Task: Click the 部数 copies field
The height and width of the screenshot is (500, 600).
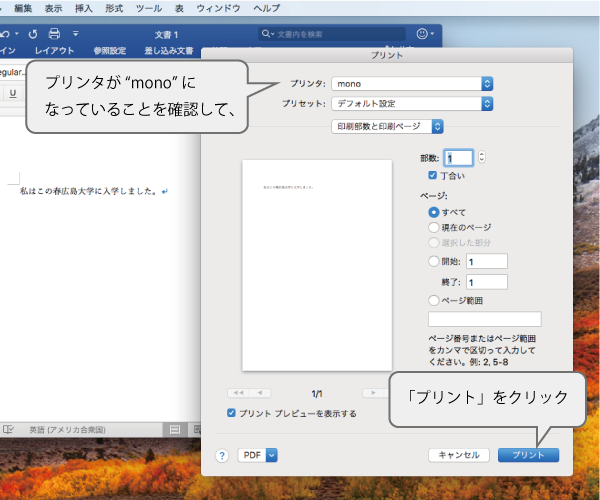Action: pos(459,158)
